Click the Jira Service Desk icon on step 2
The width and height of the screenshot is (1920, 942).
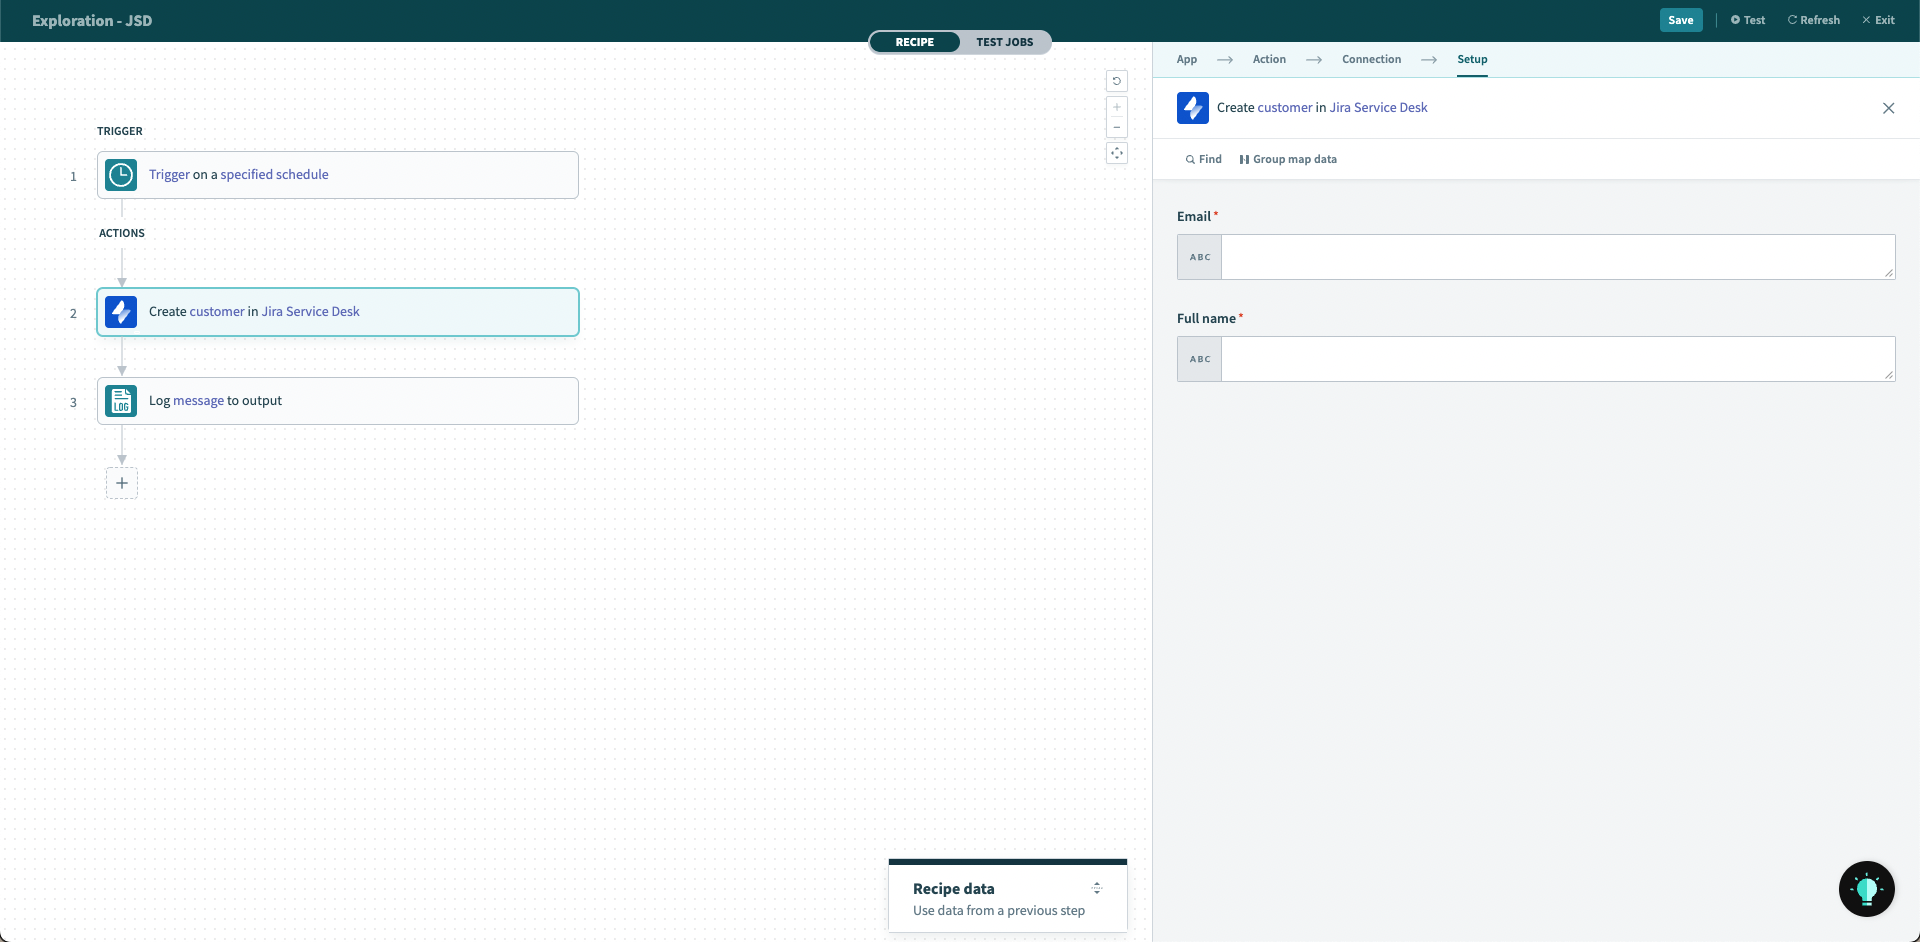[120, 311]
